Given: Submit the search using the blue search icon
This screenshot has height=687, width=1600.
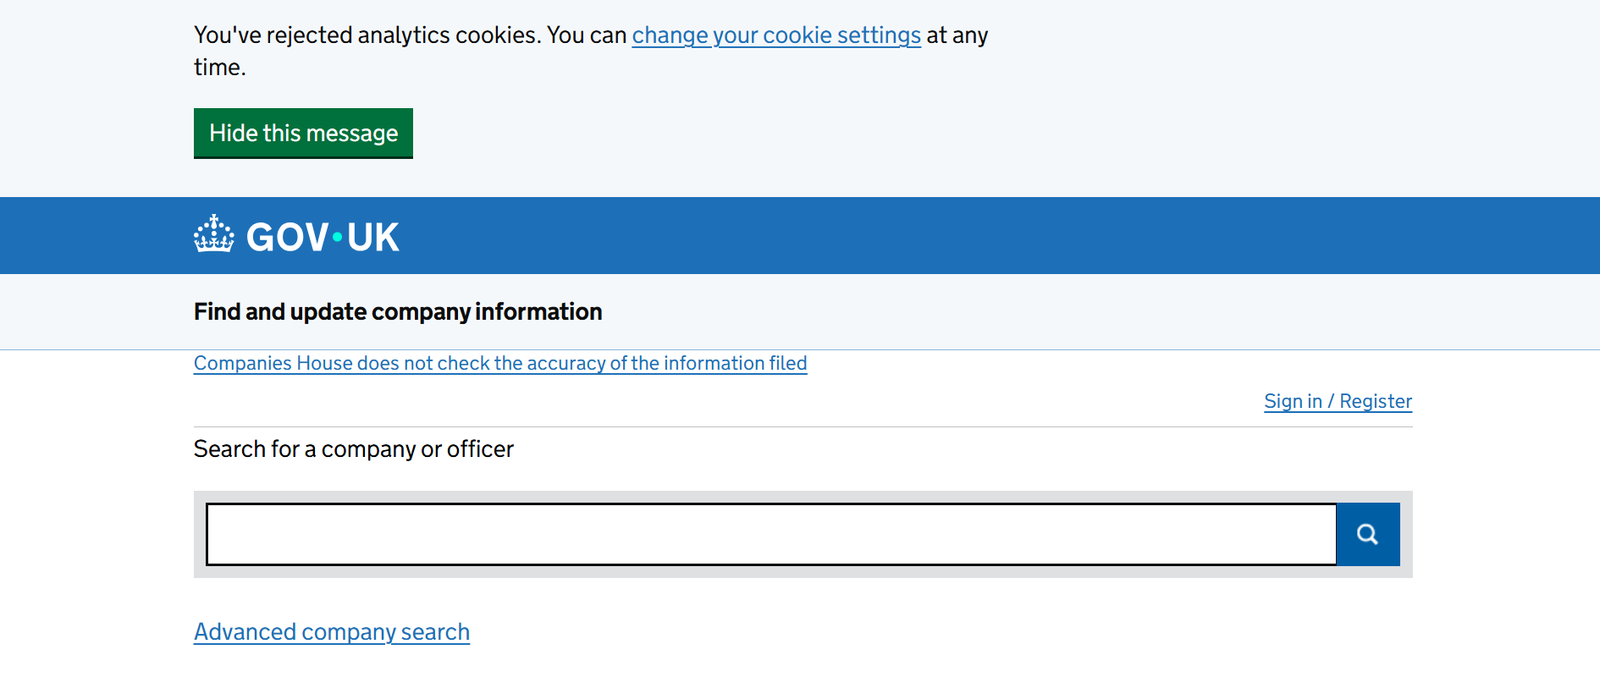Looking at the screenshot, I should [x=1367, y=534].
